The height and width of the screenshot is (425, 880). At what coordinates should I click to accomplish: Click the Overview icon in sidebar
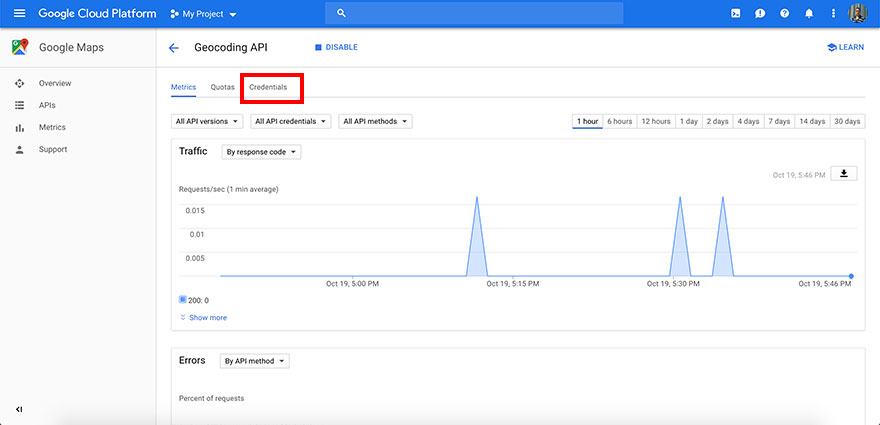pyautogui.click(x=20, y=83)
